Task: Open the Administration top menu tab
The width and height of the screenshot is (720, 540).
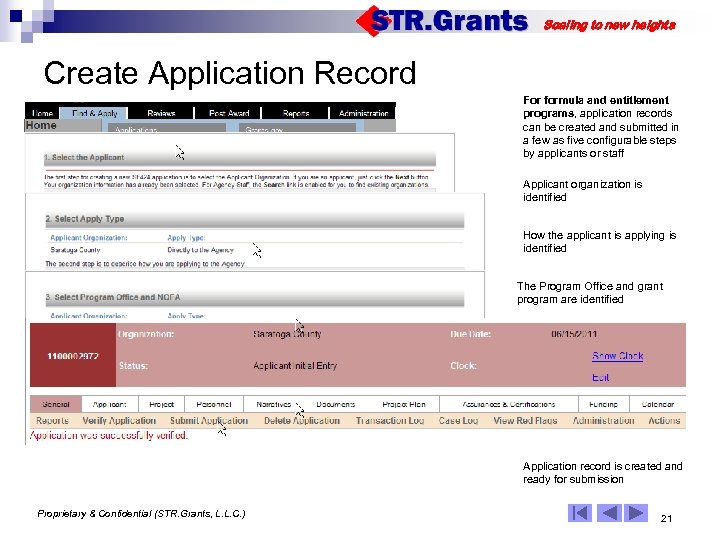Action: coord(363,113)
